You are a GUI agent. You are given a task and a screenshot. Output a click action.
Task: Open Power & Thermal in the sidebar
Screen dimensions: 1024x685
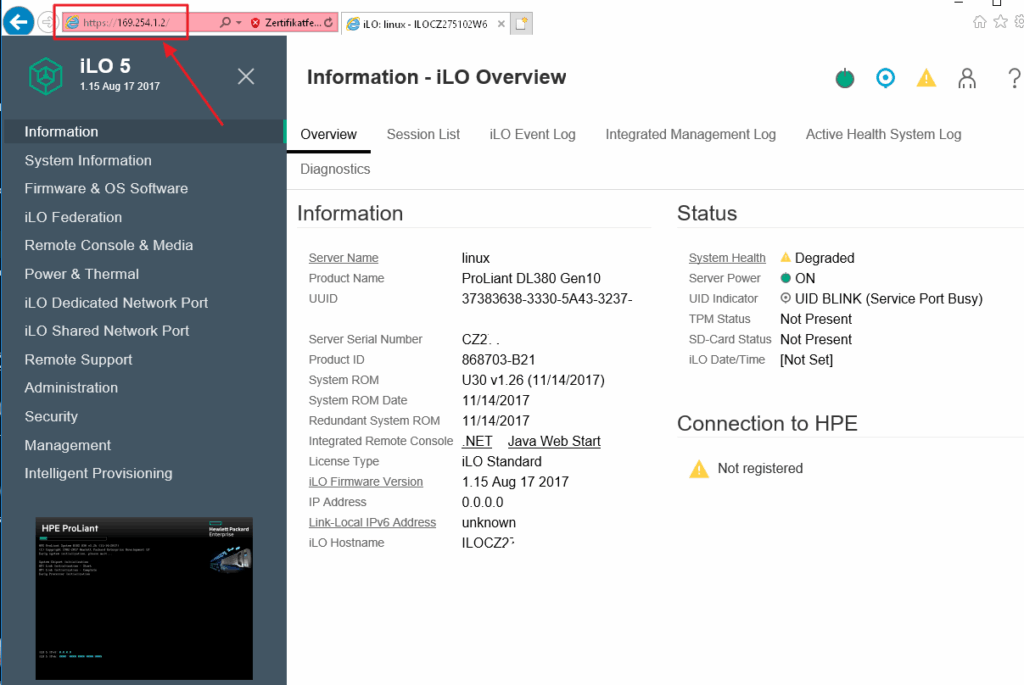click(82, 274)
